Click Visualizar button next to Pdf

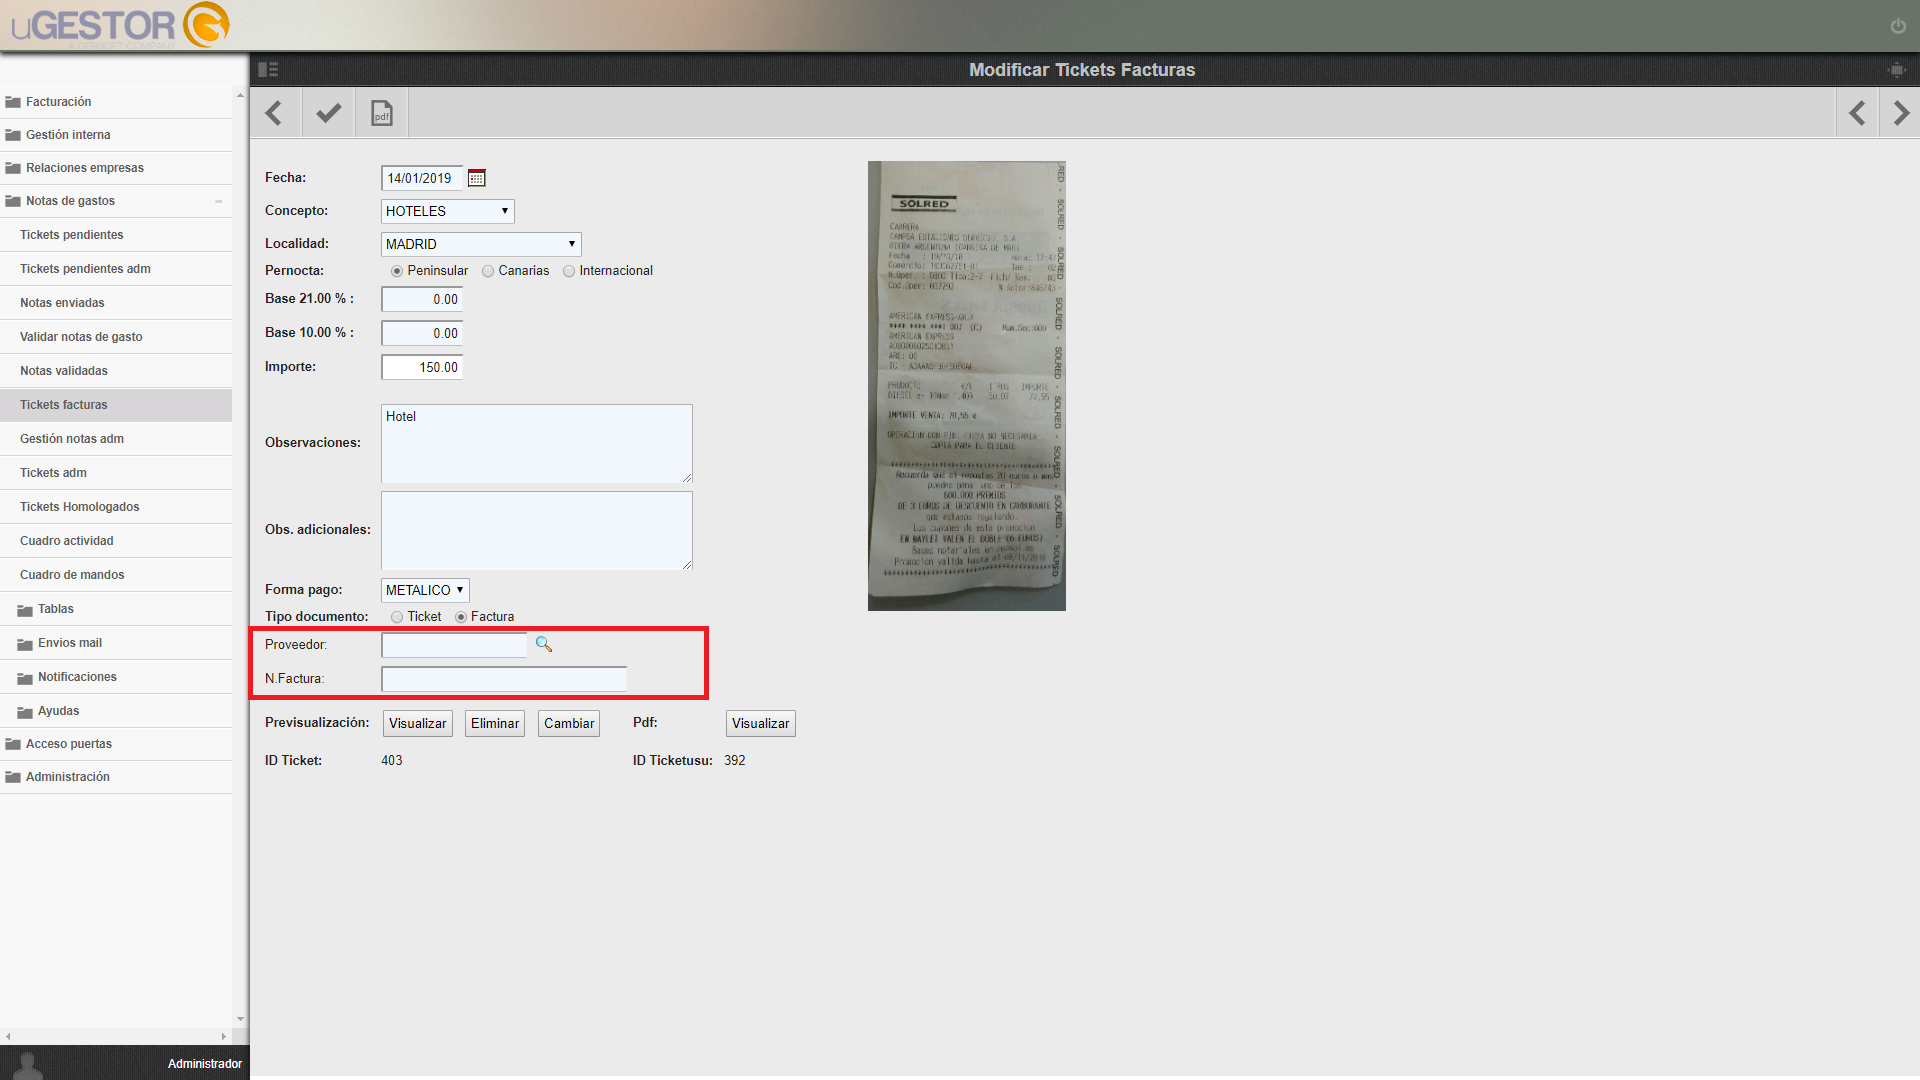point(761,723)
